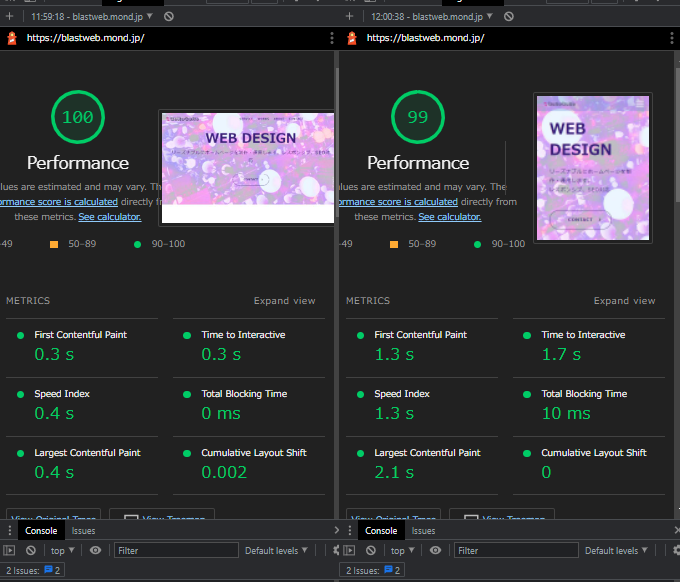Expand Total Blocking Time 0 ms metric
This screenshot has height=582, width=680.
(x=249, y=407)
